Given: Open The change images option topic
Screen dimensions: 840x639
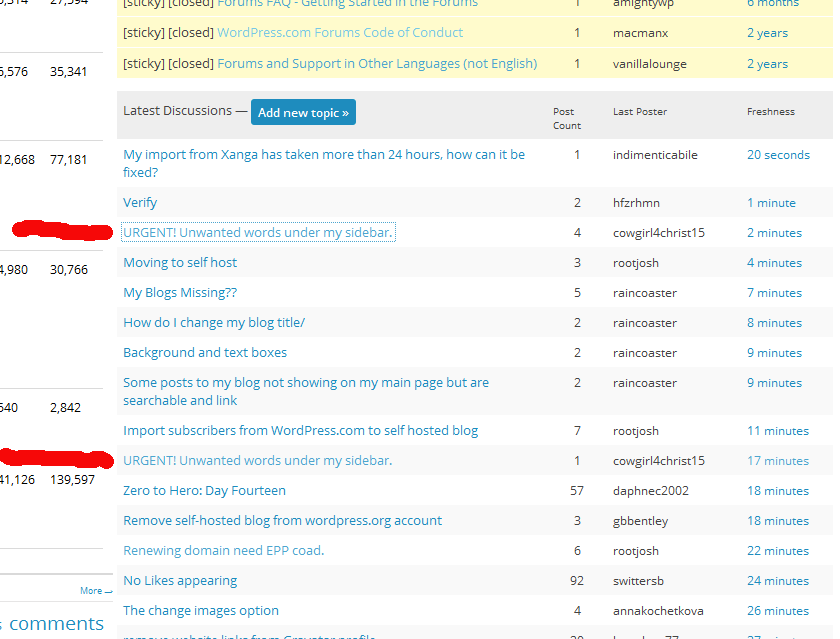Looking at the screenshot, I should click(201, 611).
